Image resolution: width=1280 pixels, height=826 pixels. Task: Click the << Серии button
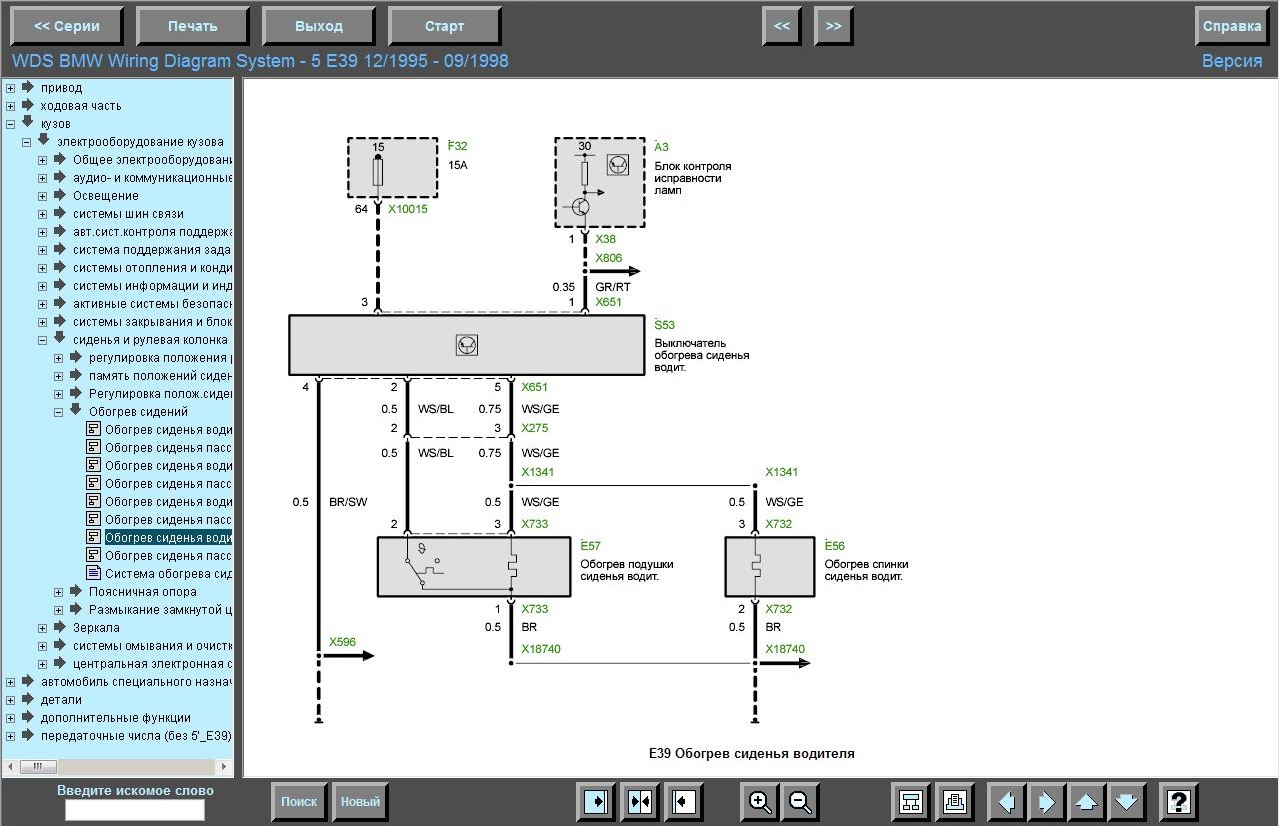[x=67, y=26]
